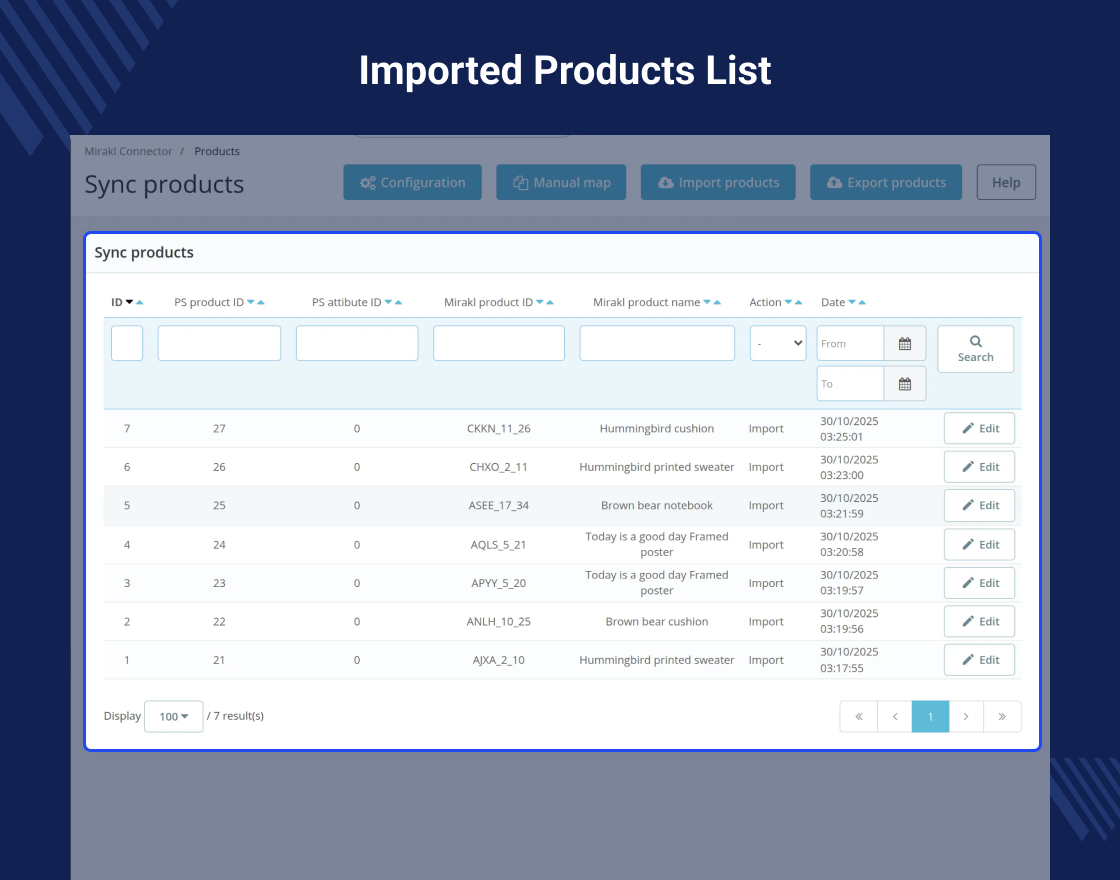Edit the AJXA_2_10 row

tap(979, 660)
